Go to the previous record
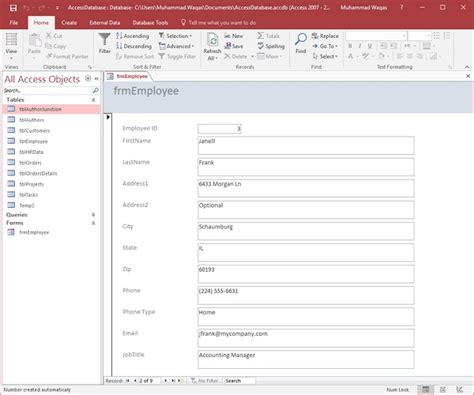Viewport: 474px width, 395px height. (135, 380)
